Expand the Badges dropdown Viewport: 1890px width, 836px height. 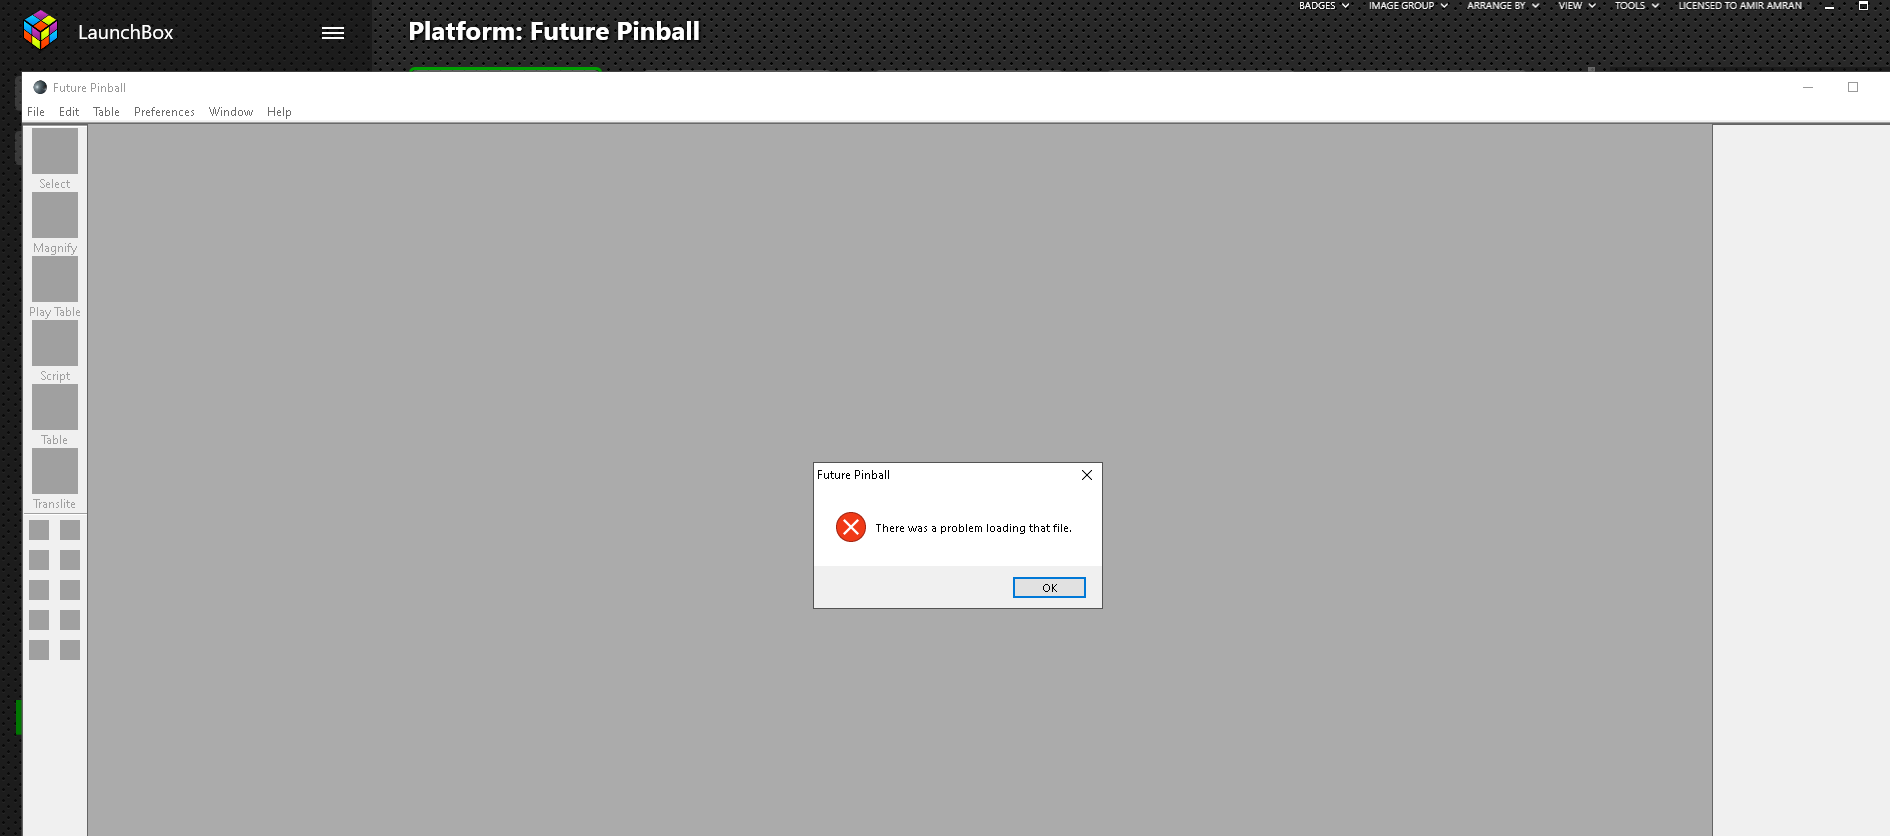click(1324, 6)
